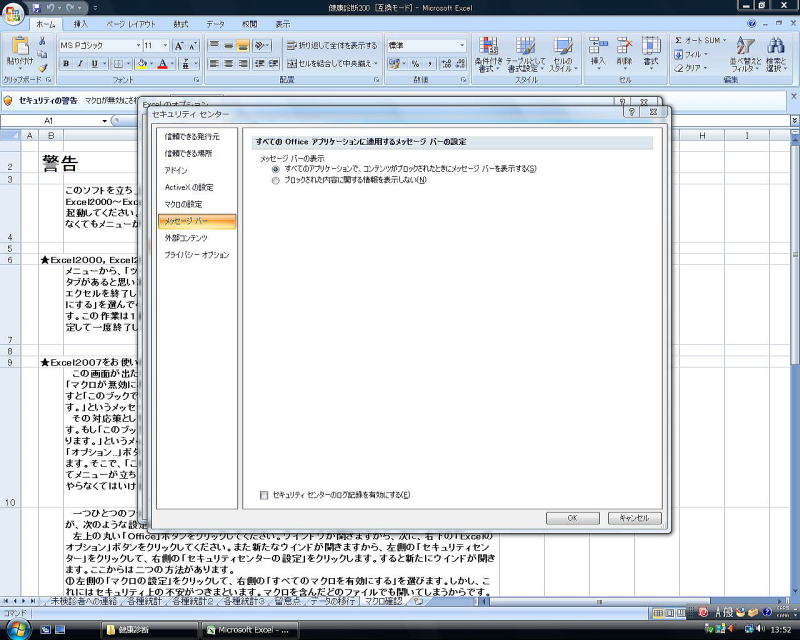Click the Format Painter brush icon
800x640 pixels.
coord(43,67)
